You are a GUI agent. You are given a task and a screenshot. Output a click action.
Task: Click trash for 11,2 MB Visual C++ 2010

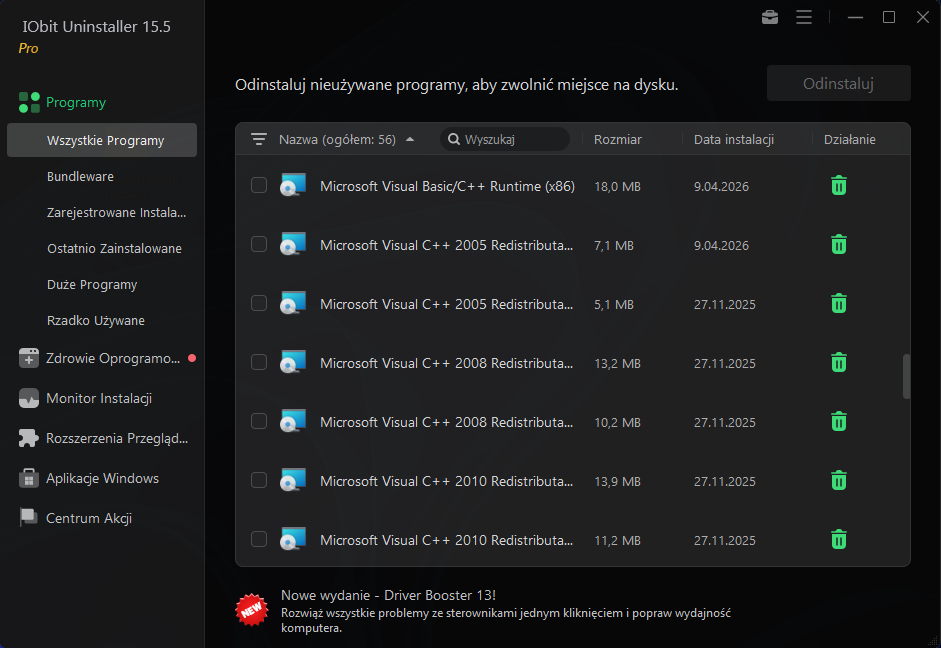(839, 540)
